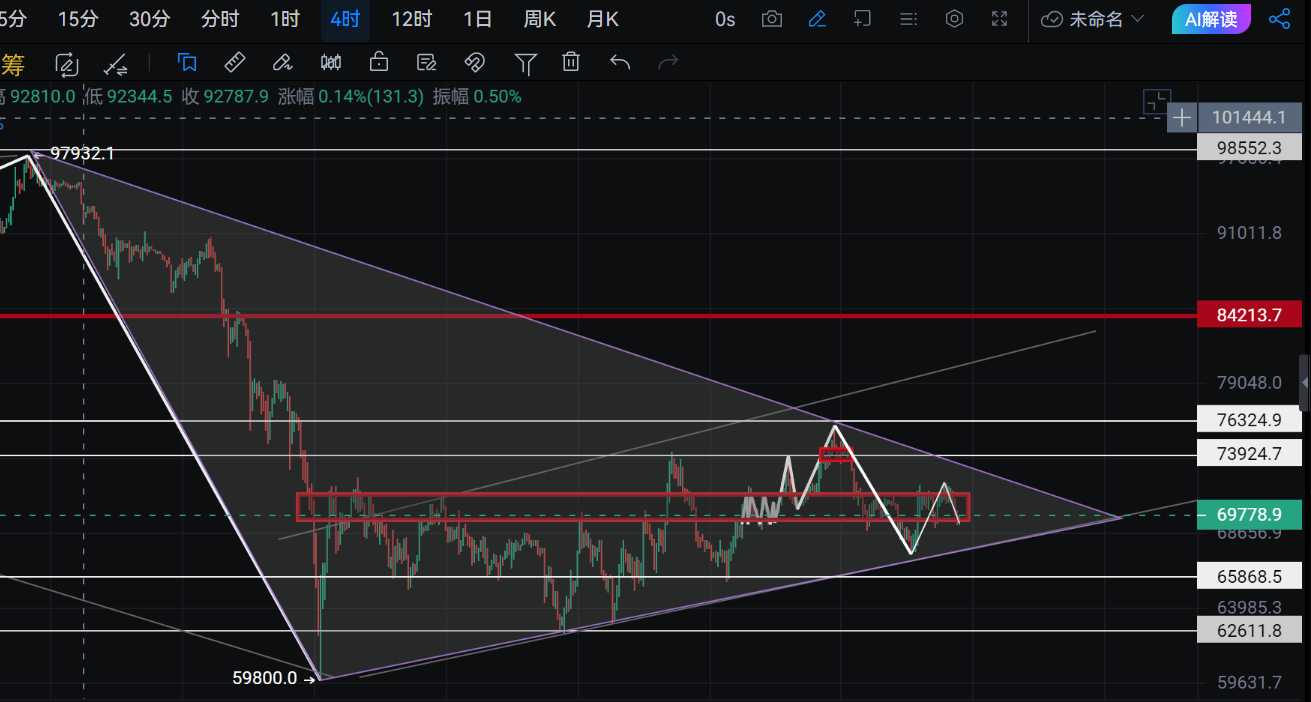Enter fullscreen with the expand arrows icon
Image resolution: width=1311 pixels, height=702 pixels.
[x=999, y=19]
